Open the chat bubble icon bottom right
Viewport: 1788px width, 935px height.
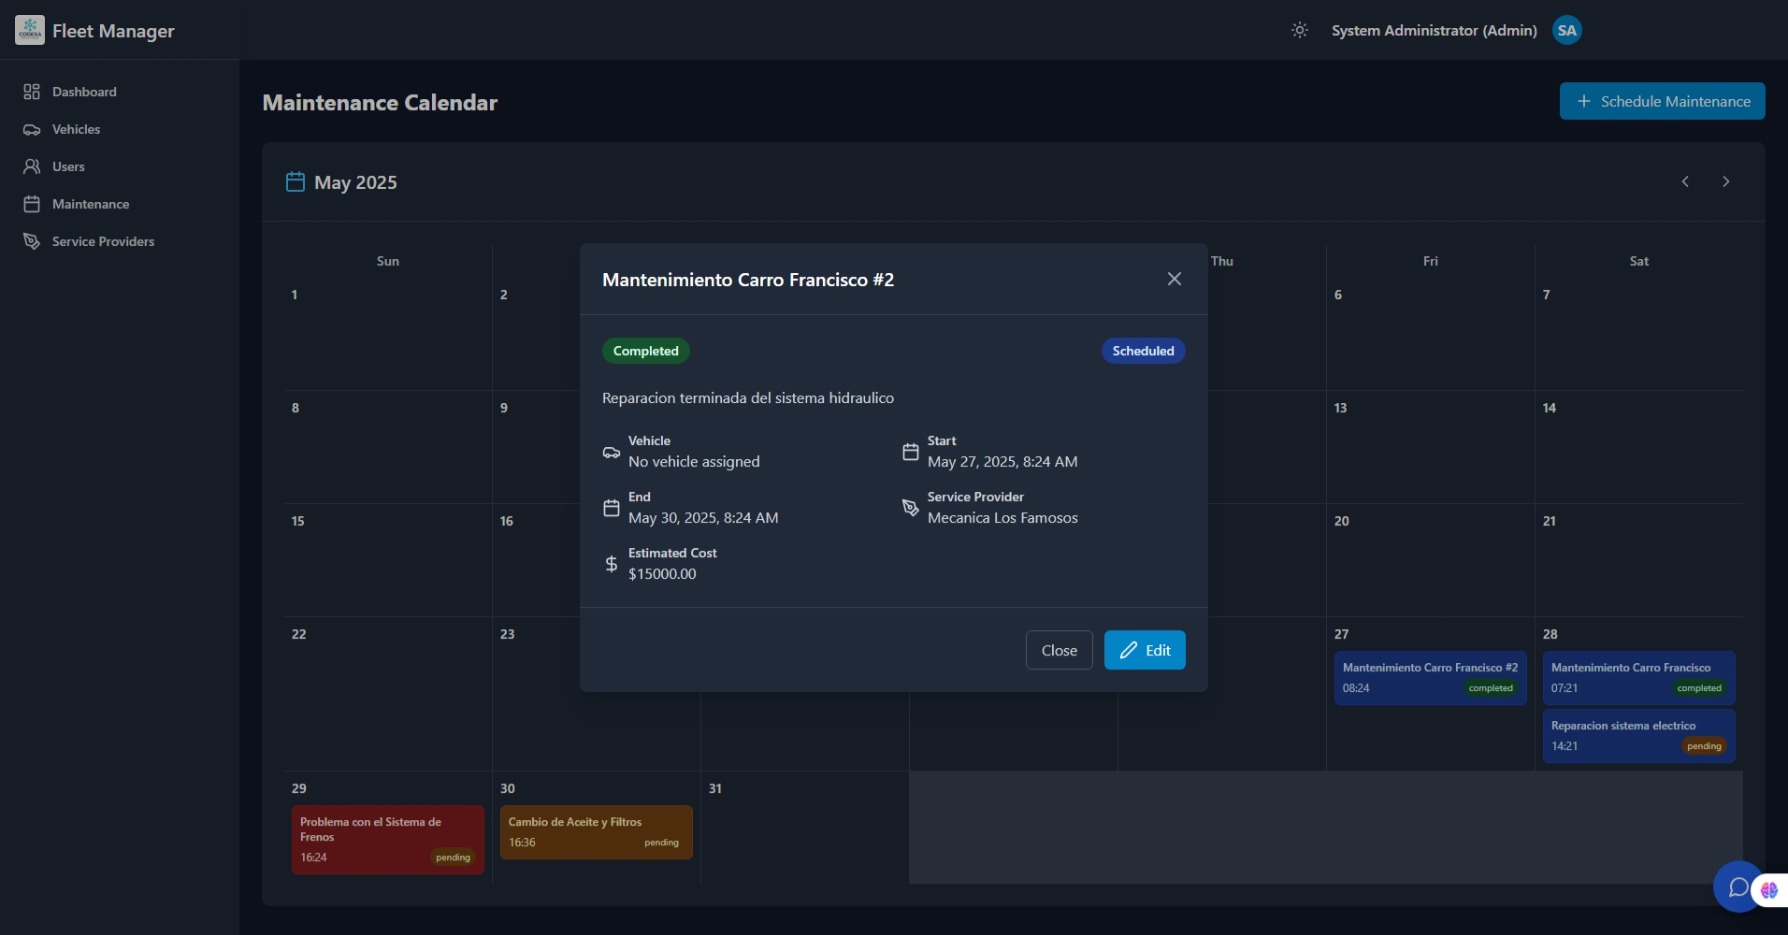1737,888
